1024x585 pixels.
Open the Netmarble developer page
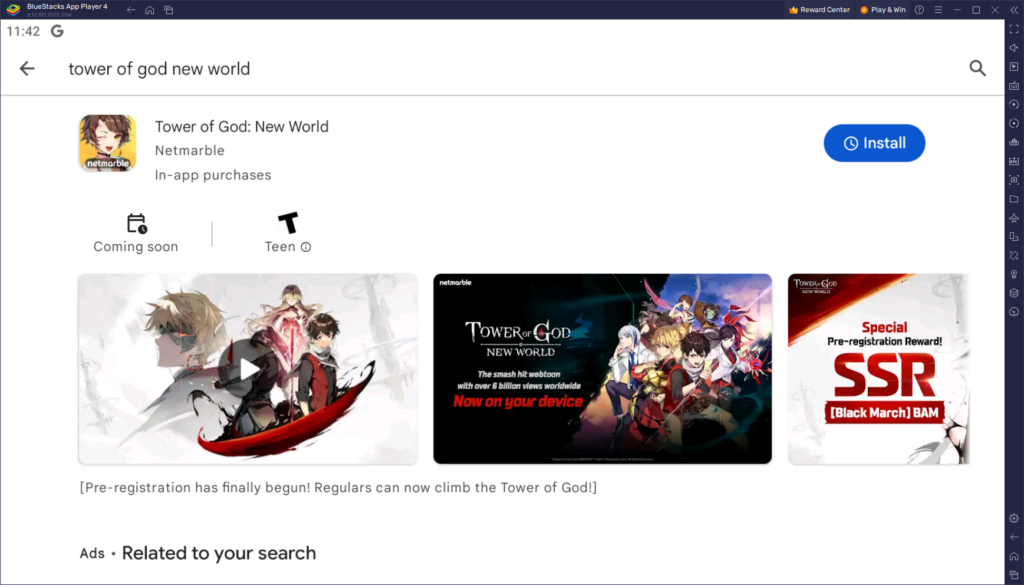(x=190, y=150)
